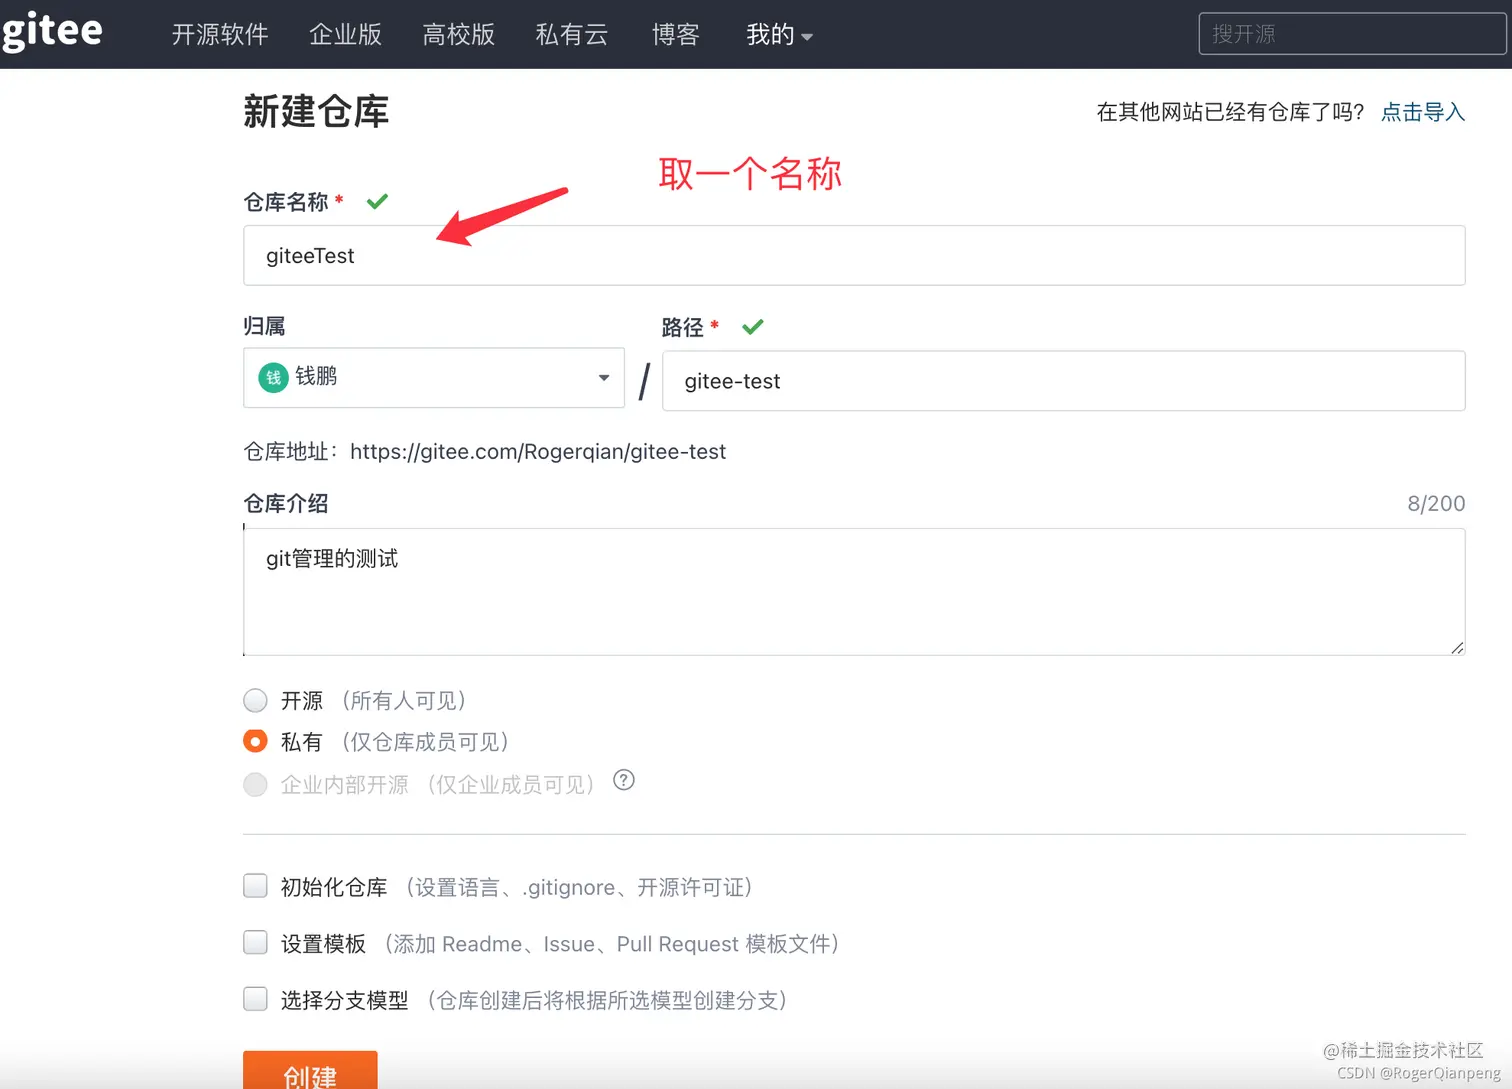Screen dimensions: 1512x1089
Task: Select 企业版 in the top navigation
Action: 345,34
